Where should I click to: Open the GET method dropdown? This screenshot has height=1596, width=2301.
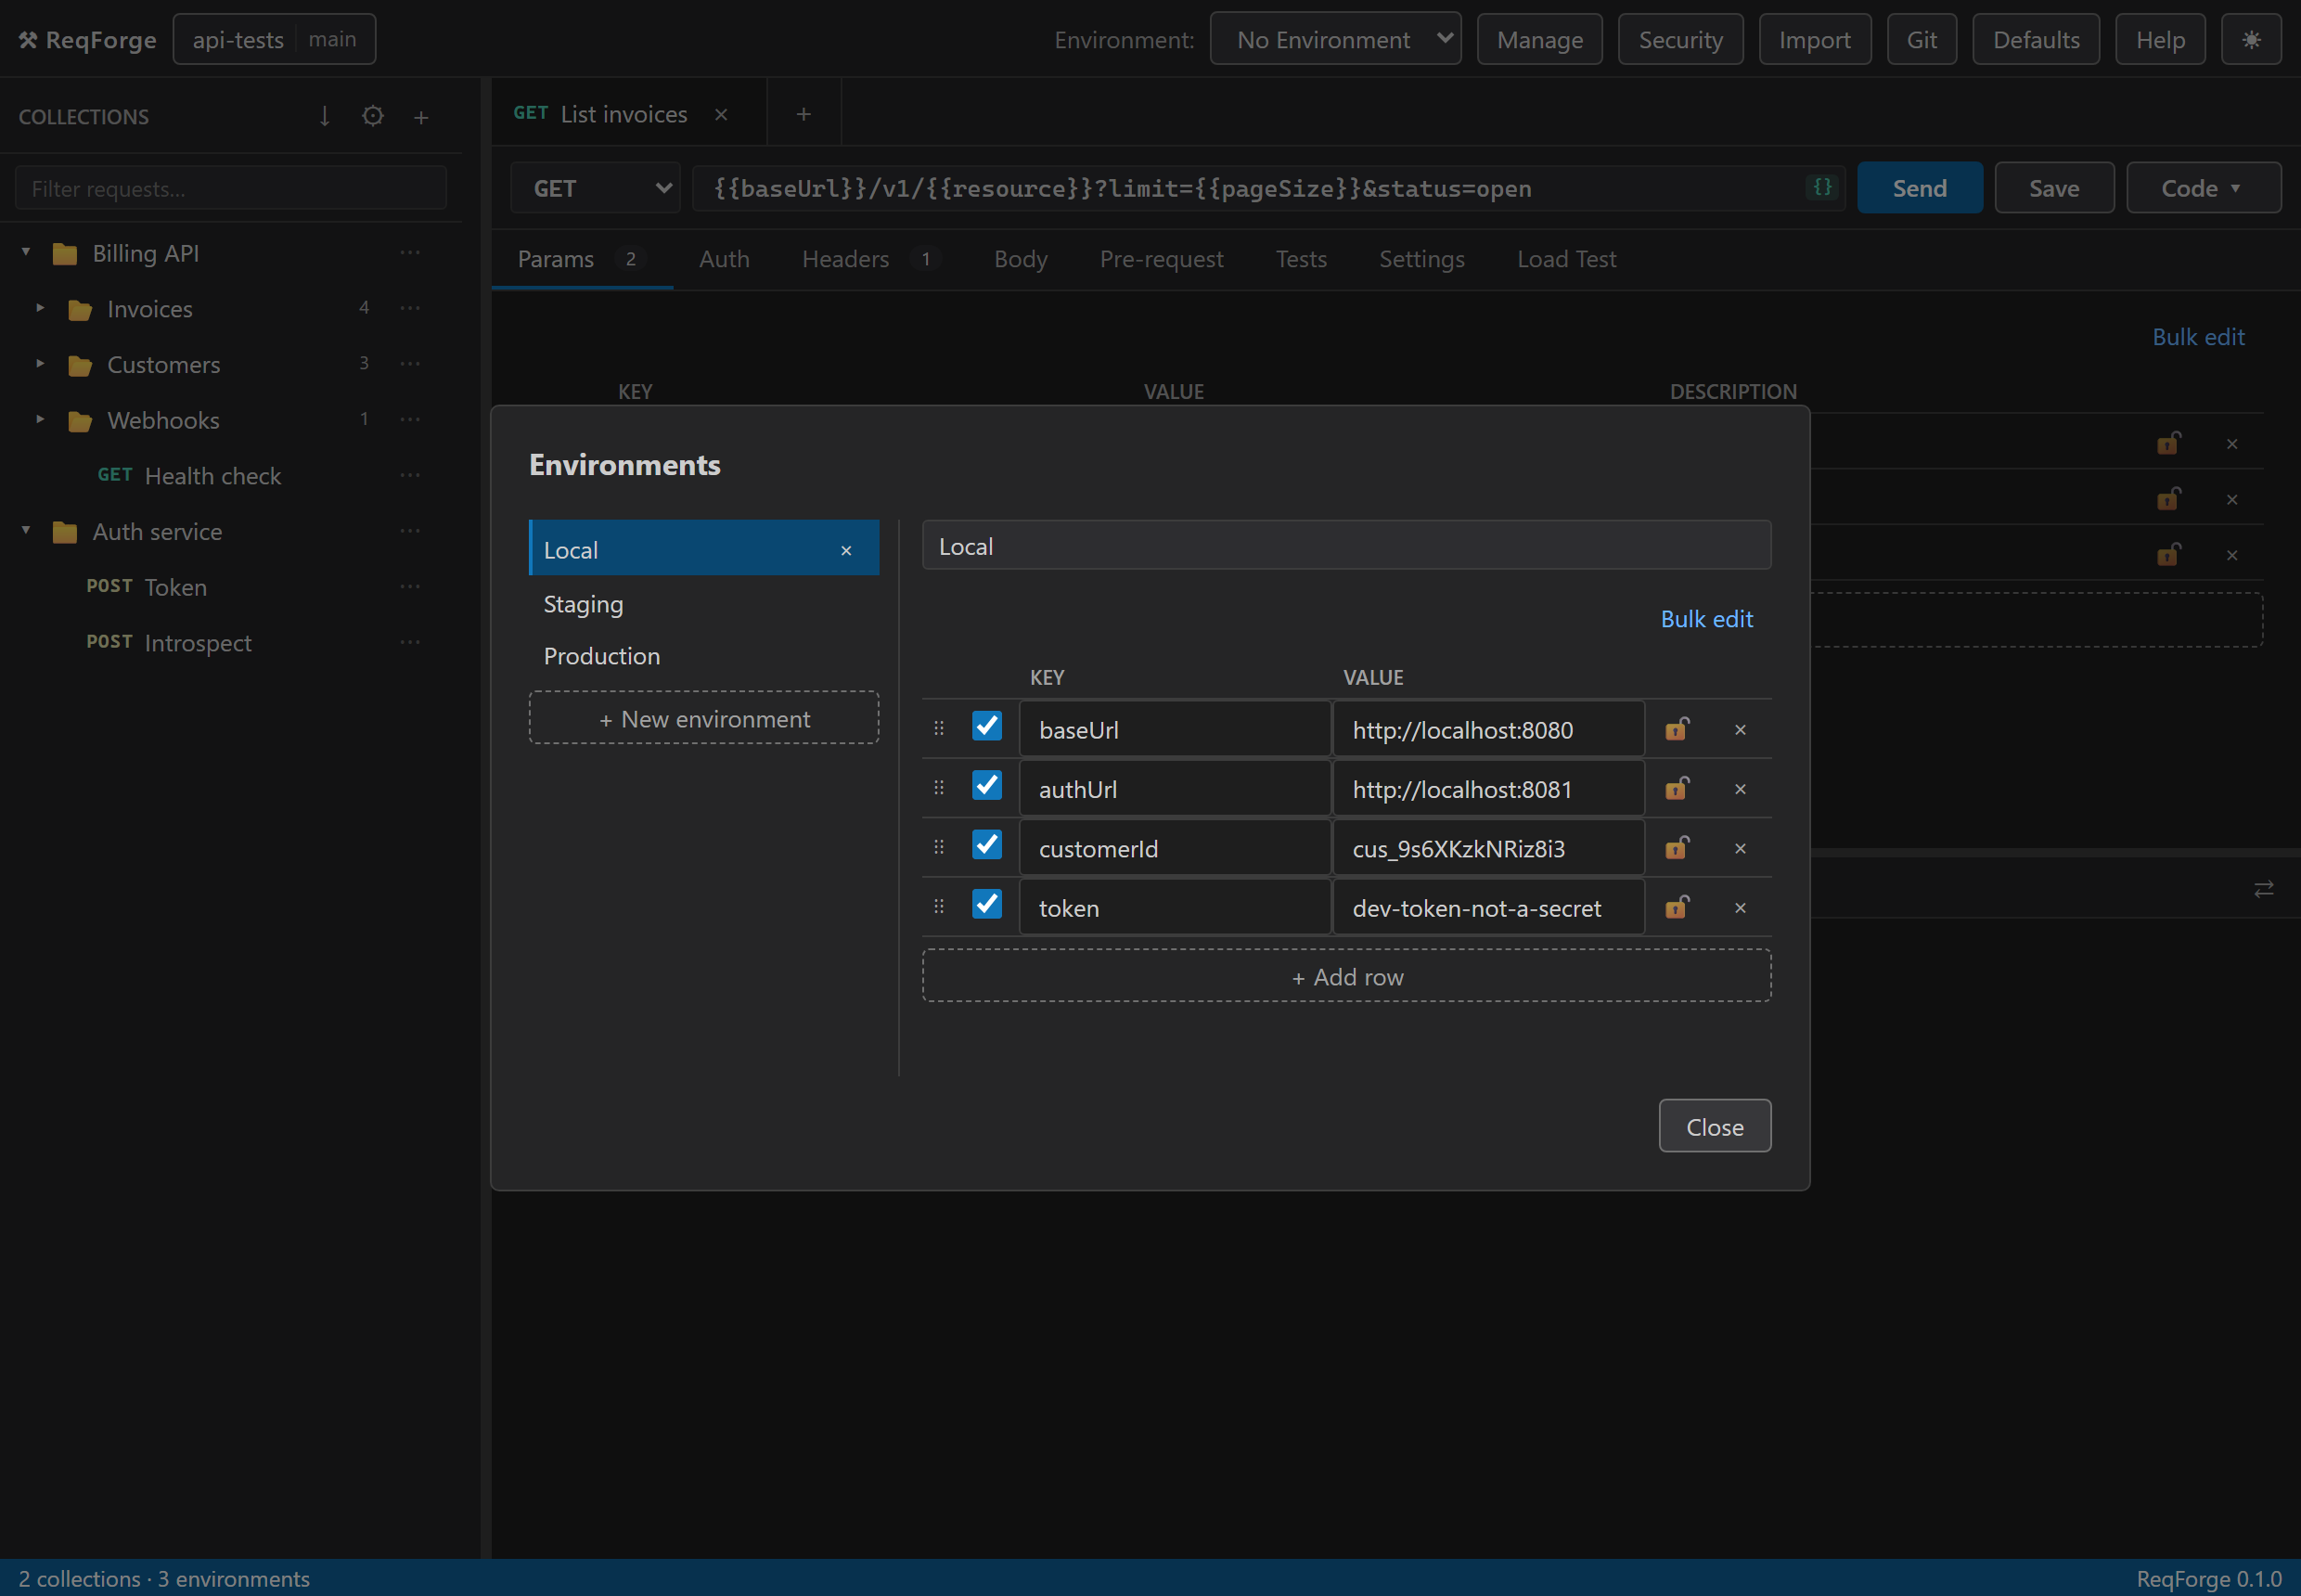(x=595, y=188)
